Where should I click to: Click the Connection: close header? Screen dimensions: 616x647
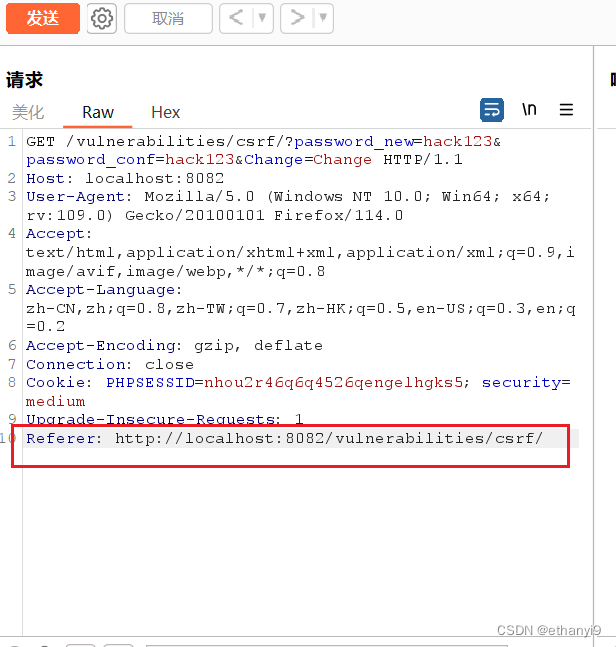tap(110, 364)
